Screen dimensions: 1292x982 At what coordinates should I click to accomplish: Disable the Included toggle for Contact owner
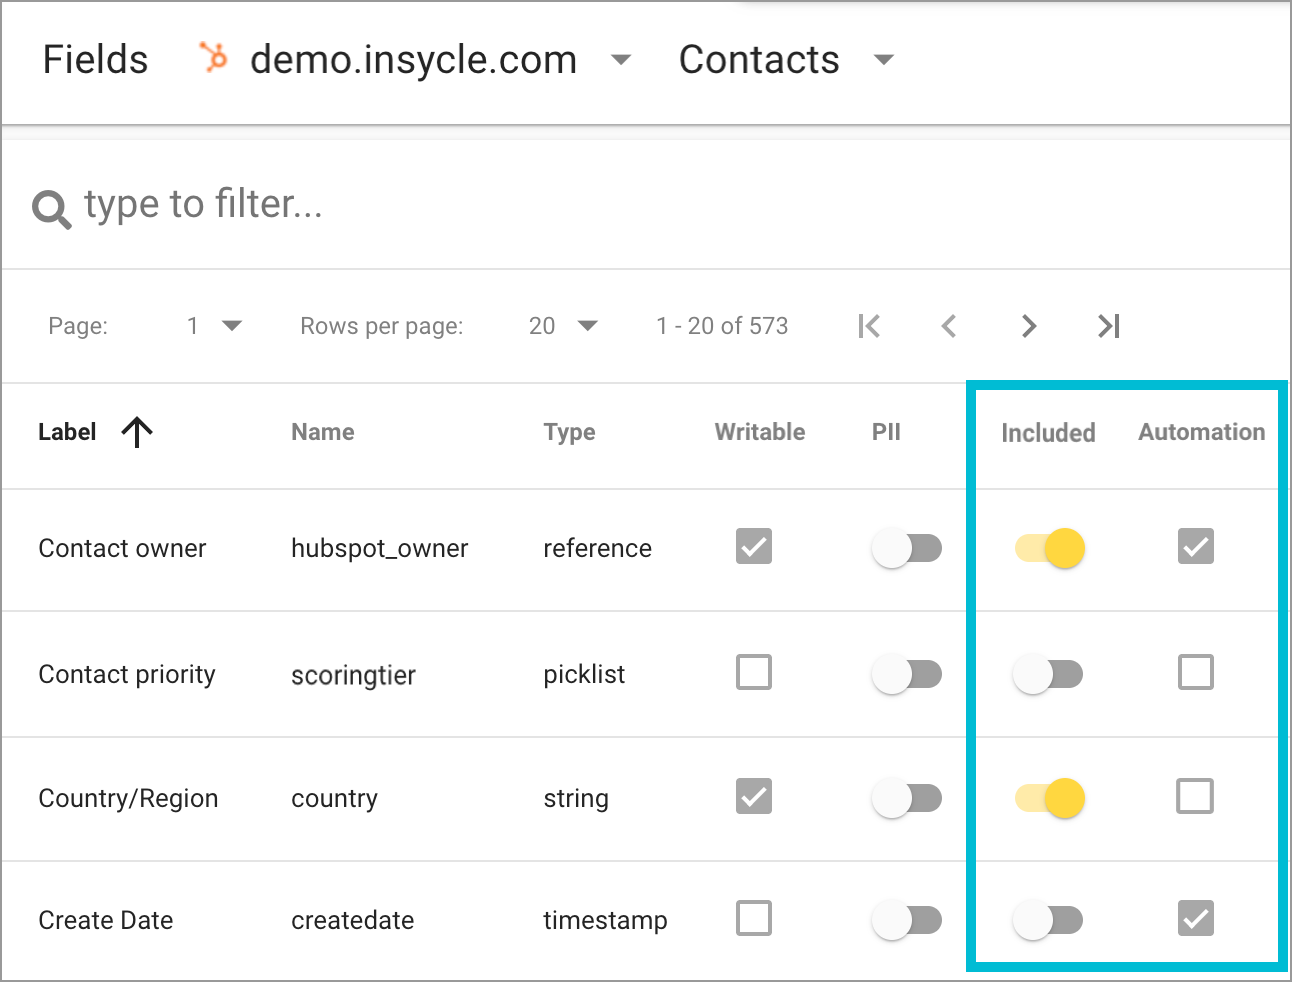click(1048, 548)
